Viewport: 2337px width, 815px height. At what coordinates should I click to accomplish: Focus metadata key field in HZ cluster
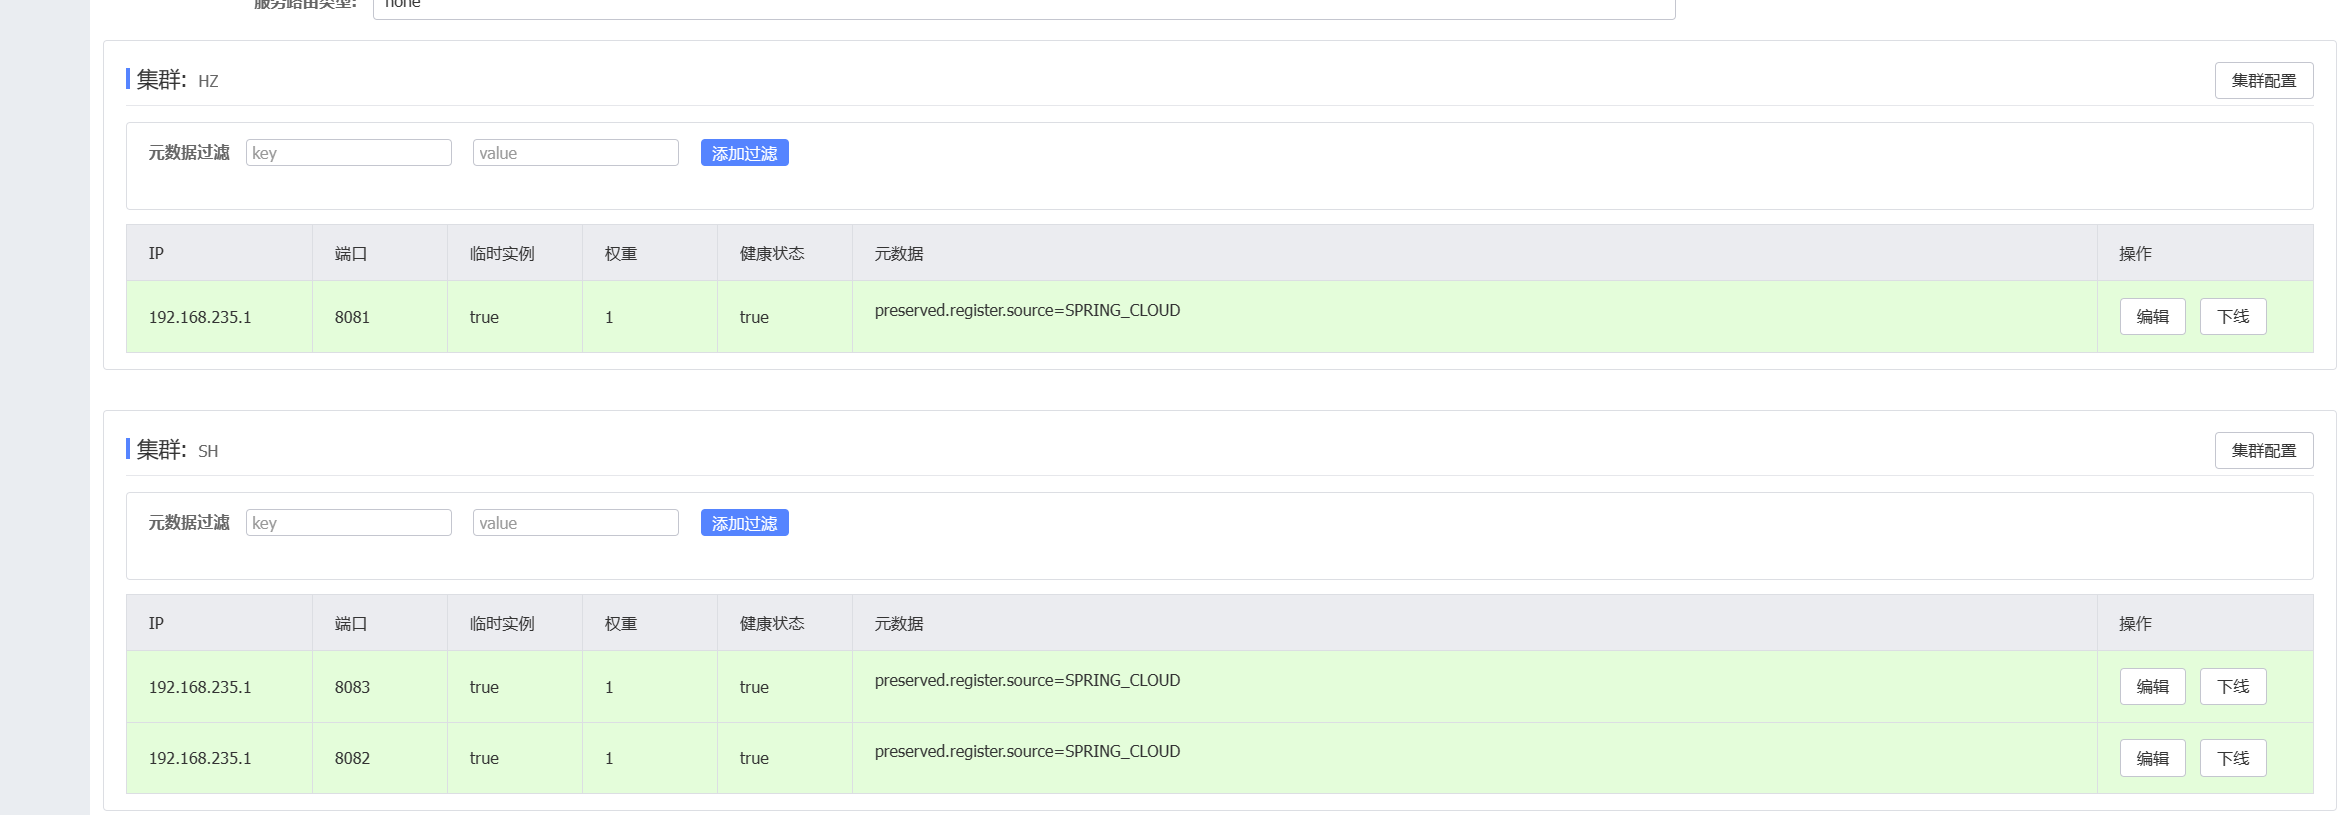pos(348,153)
